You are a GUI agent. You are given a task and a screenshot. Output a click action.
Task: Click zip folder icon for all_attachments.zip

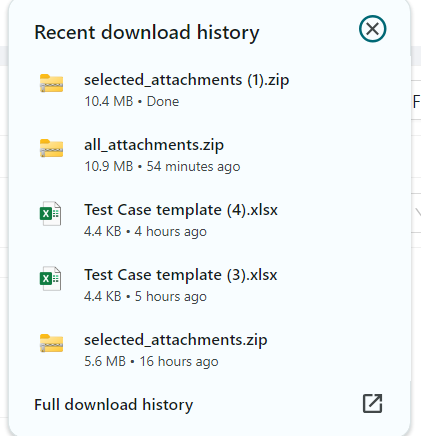point(51,148)
